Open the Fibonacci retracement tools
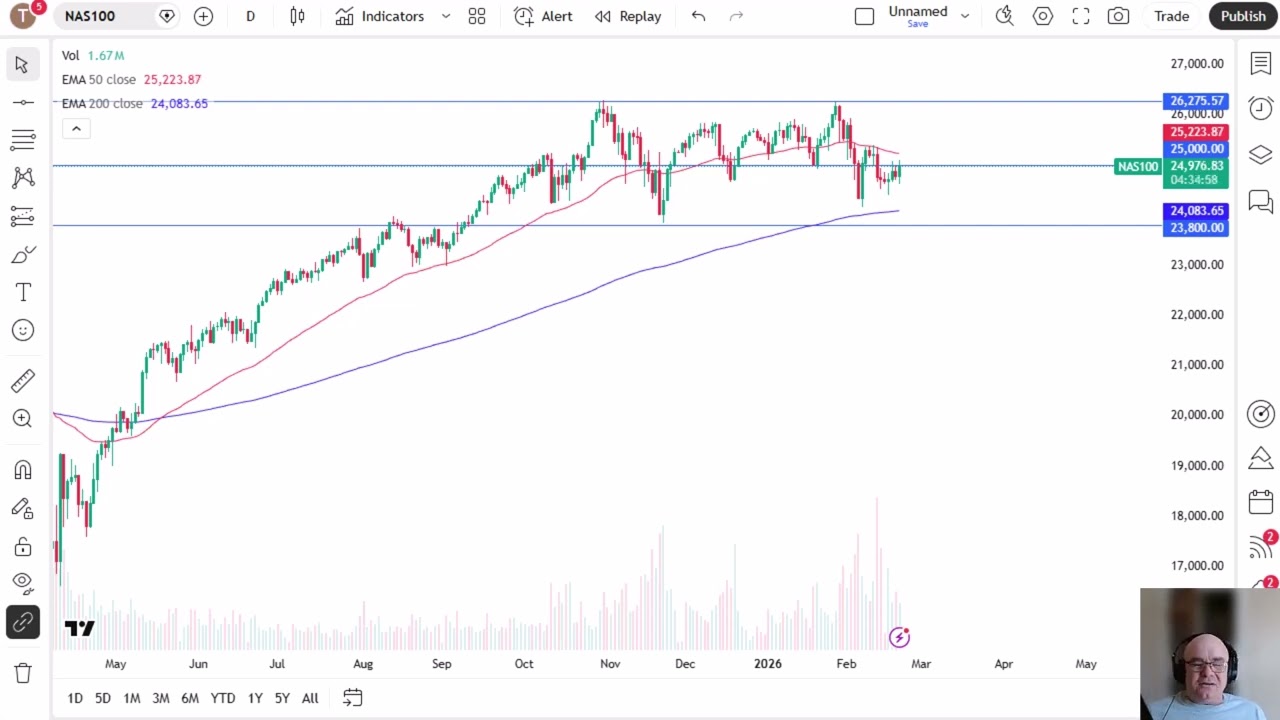The height and width of the screenshot is (720, 1280). click(x=22, y=140)
